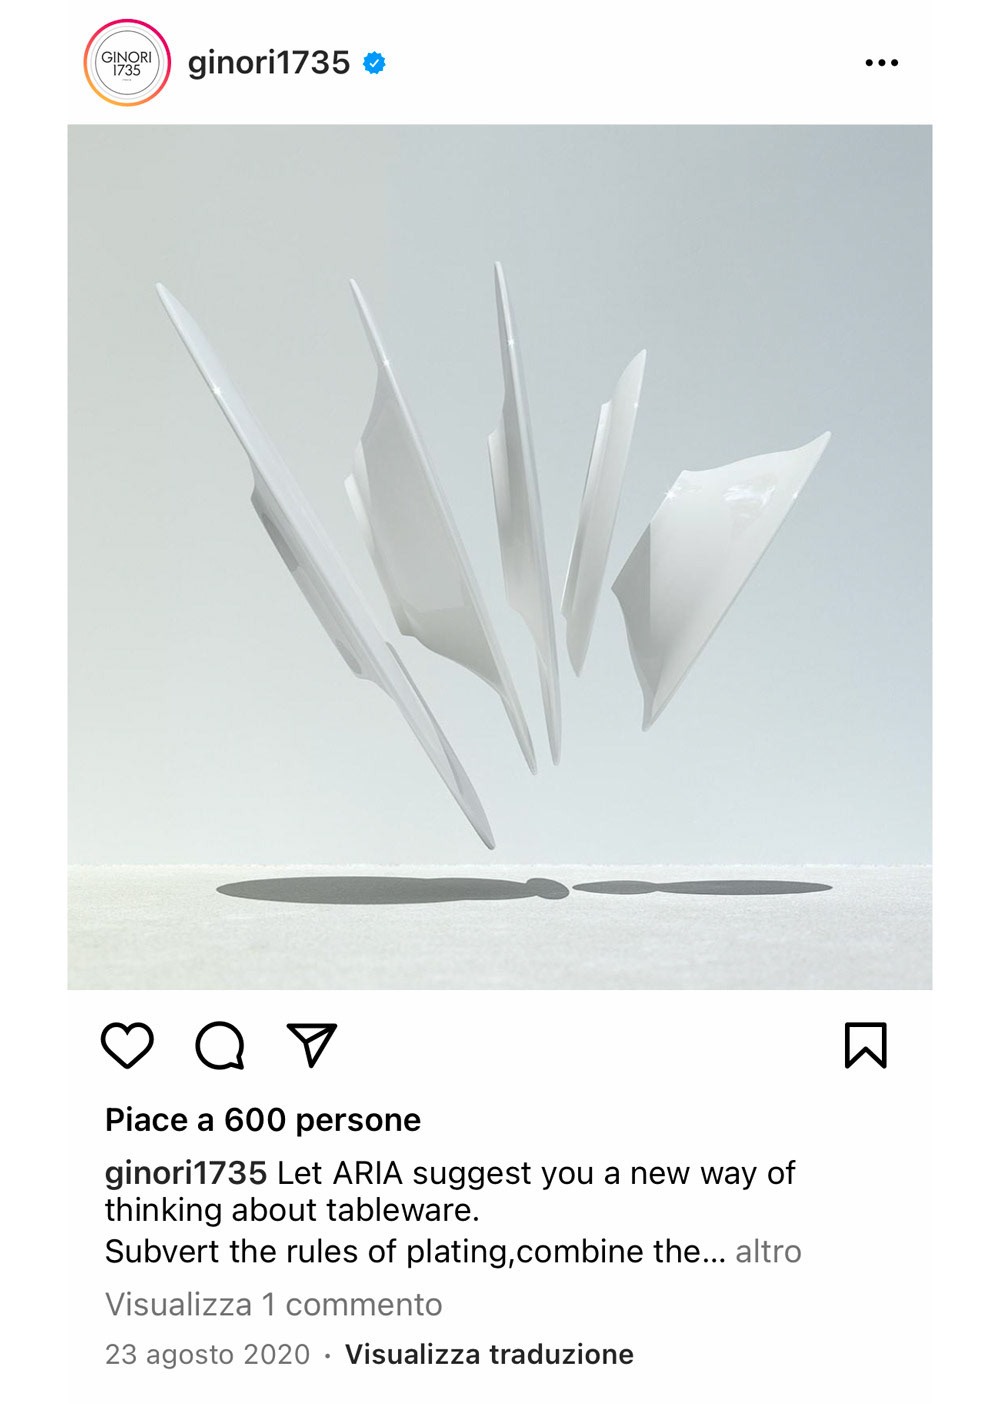View who liked via 'Piace a 600 persone'

tap(263, 1120)
